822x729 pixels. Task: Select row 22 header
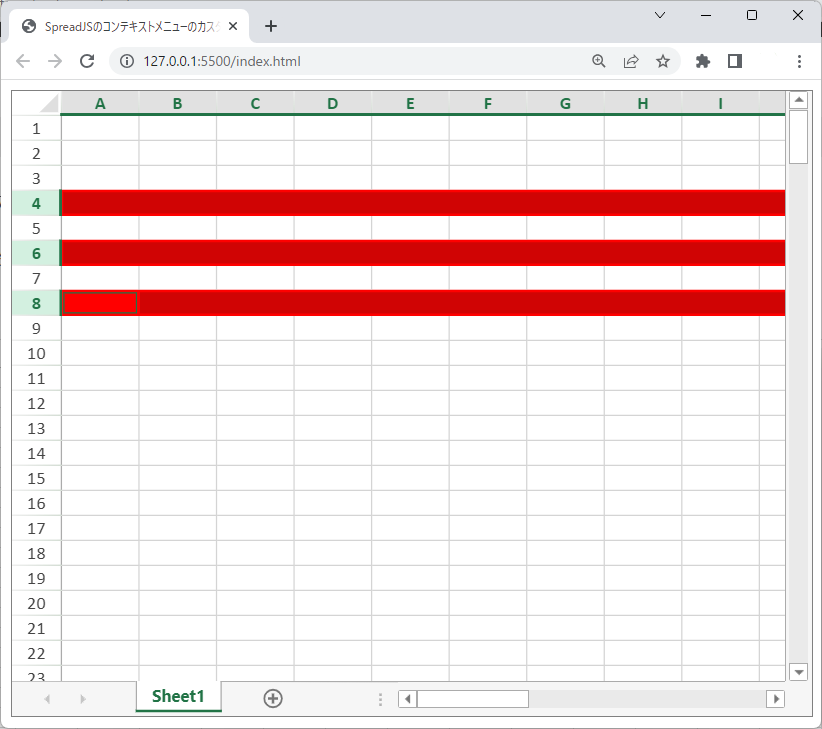(x=36, y=654)
